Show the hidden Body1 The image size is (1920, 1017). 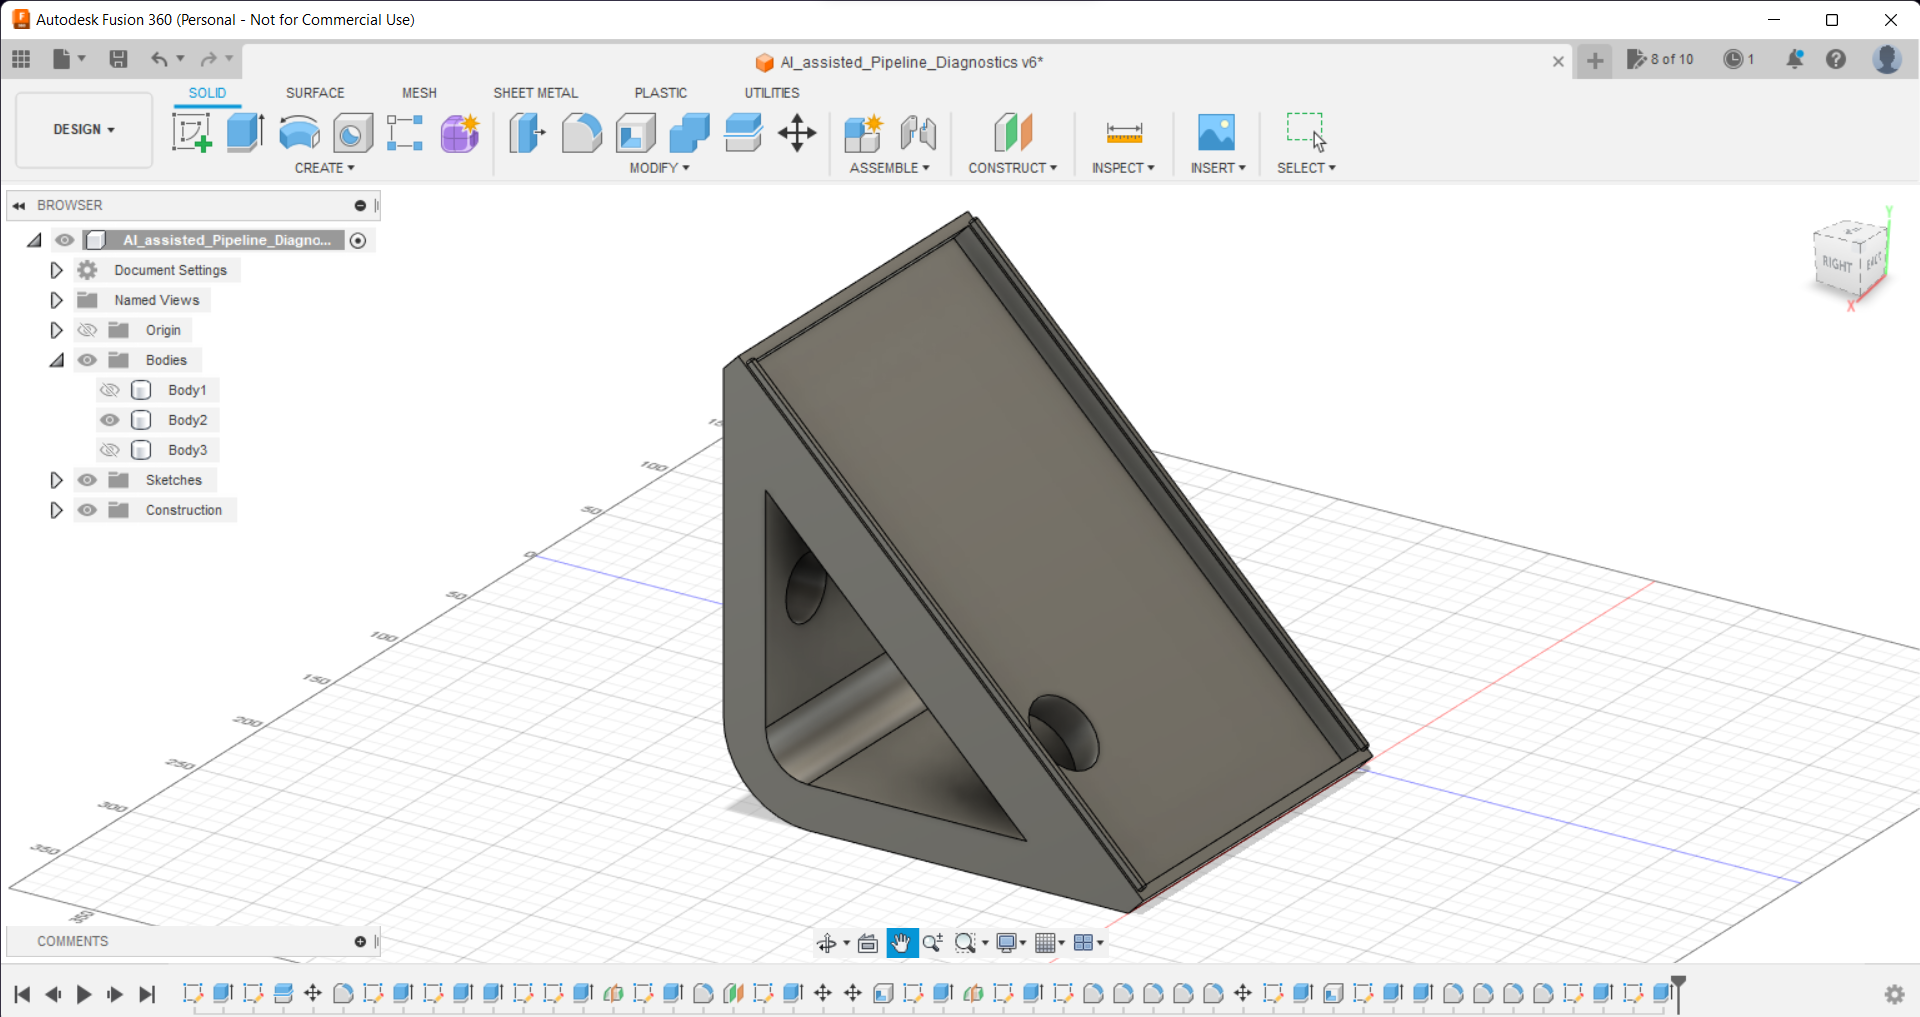point(110,390)
